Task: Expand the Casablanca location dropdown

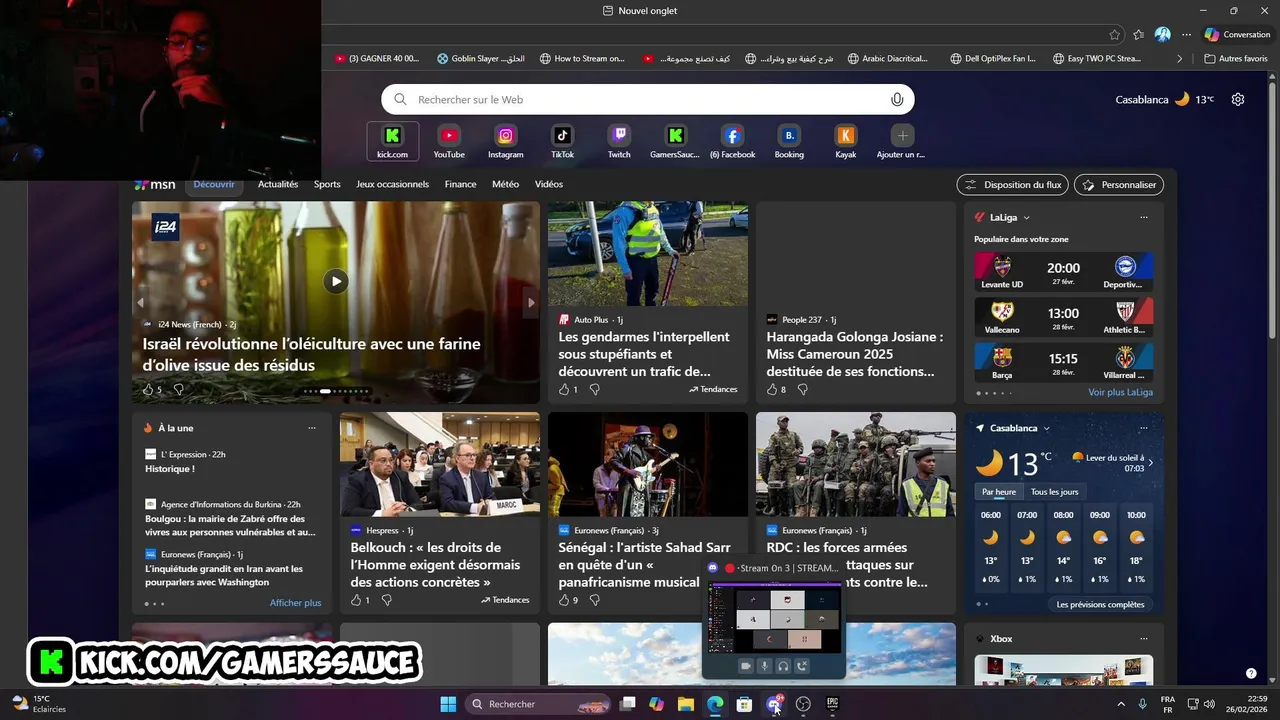Action: click(1047, 428)
